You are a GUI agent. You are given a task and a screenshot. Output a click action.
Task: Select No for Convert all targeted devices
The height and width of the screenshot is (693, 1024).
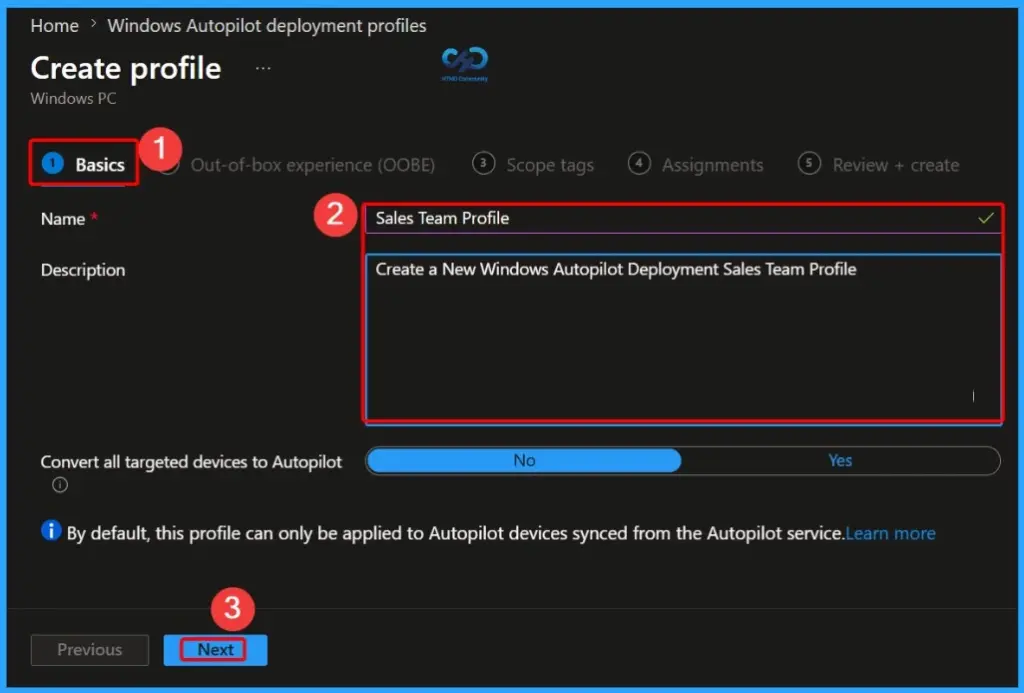pyautogui.click(x=524, y=460)
